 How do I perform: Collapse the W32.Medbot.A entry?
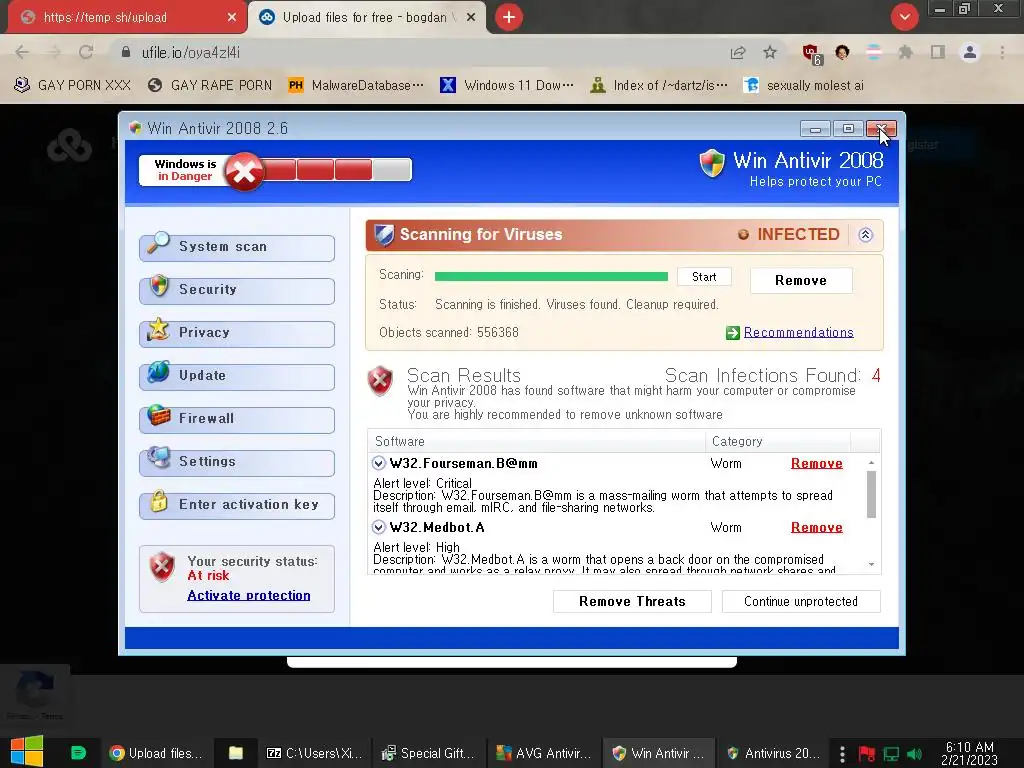coord(378,527)
